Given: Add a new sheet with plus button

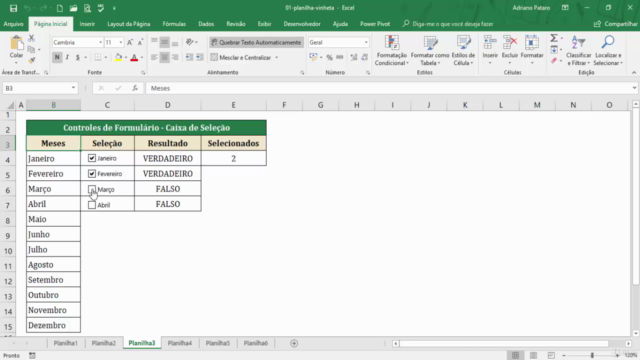Looking at the screenshot, I should [x=294, y=343].
